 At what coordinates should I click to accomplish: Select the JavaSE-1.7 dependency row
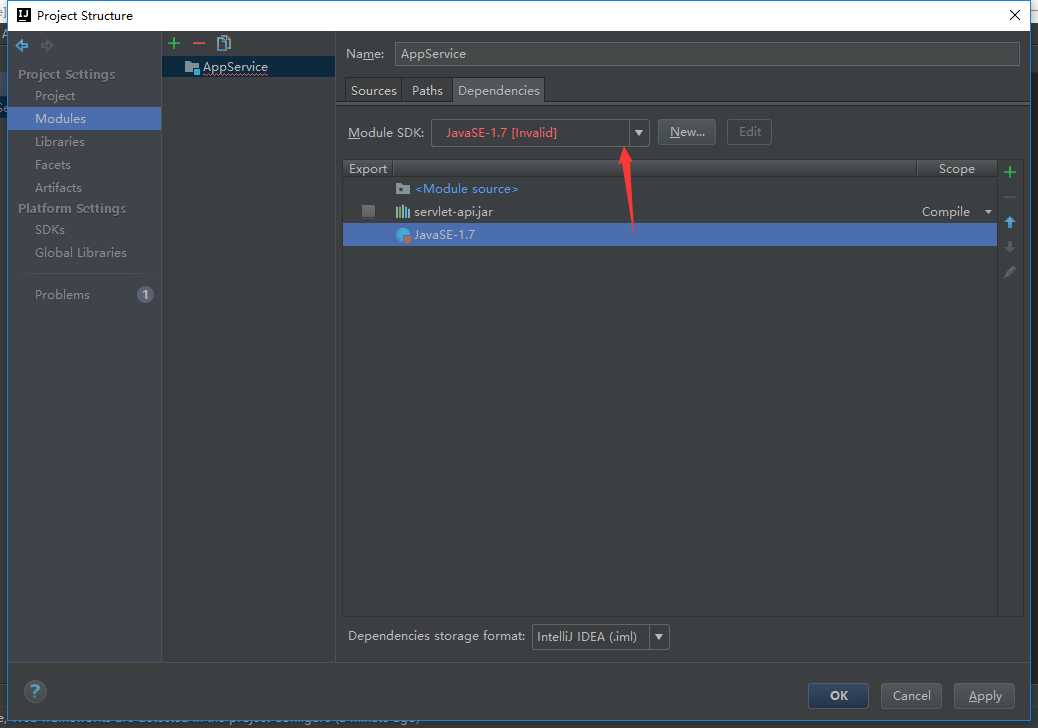(670, 235)
